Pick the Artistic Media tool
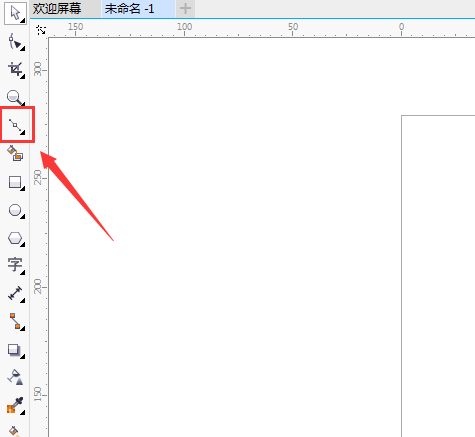475x437 pixels. click(x=15, y=153)
